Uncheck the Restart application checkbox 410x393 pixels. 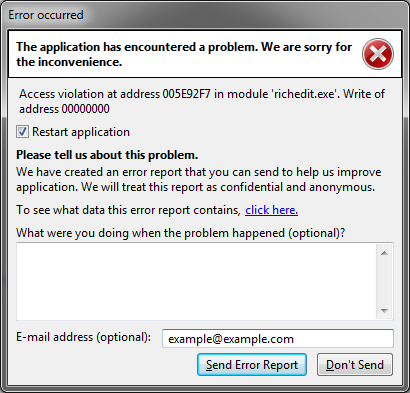point(22,132)
